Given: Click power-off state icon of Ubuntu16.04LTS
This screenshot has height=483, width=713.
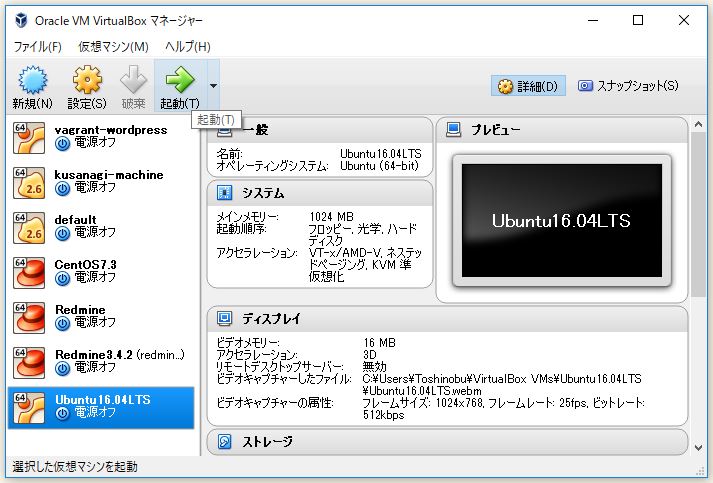Looking at the screenshot, I should [63, 413].
